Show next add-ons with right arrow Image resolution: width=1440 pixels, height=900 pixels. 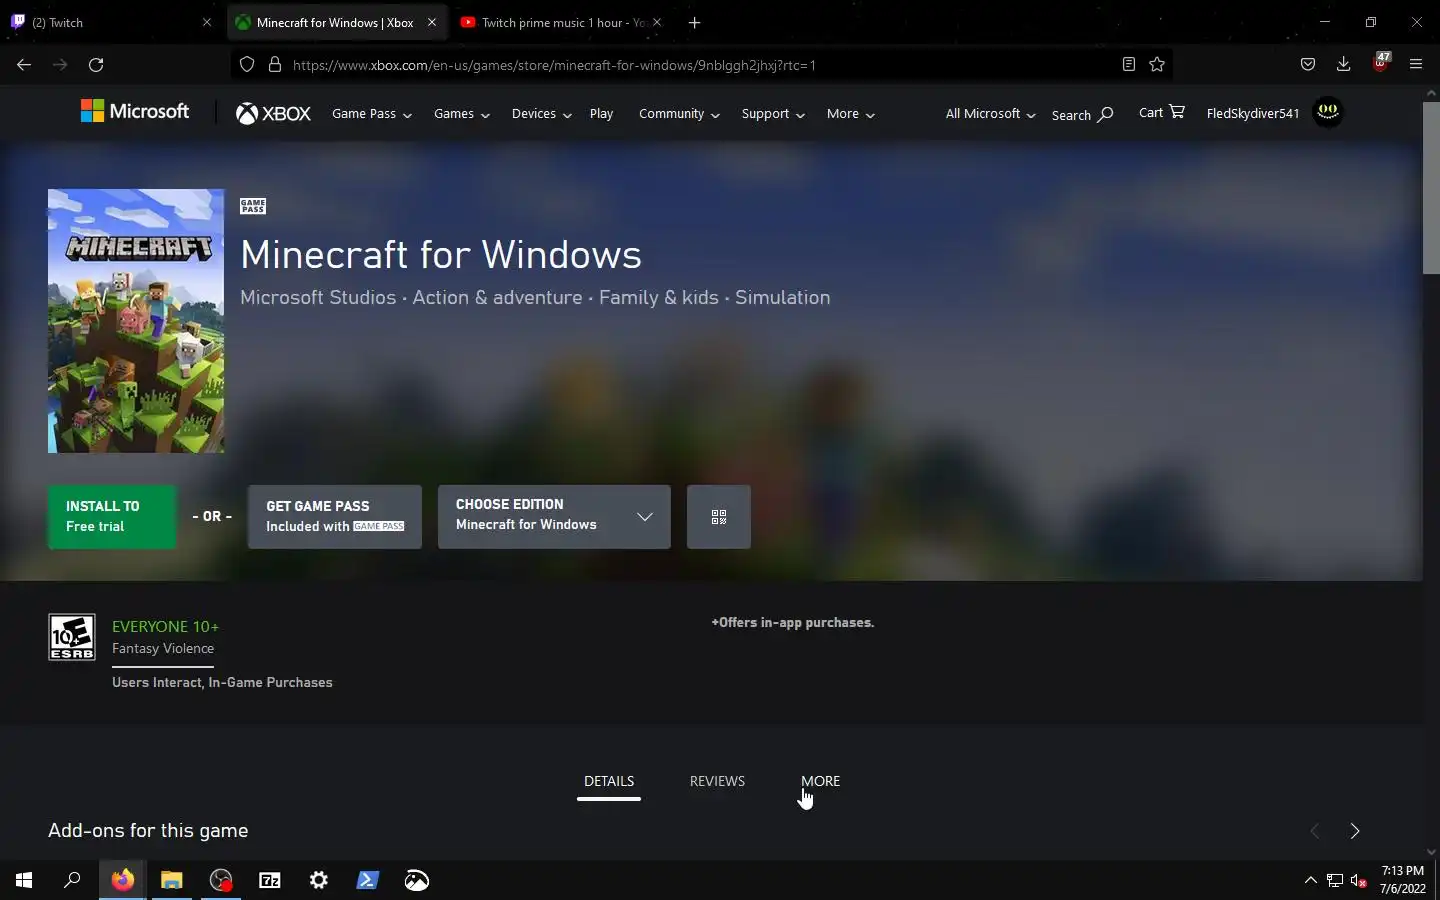[1355, 831]
